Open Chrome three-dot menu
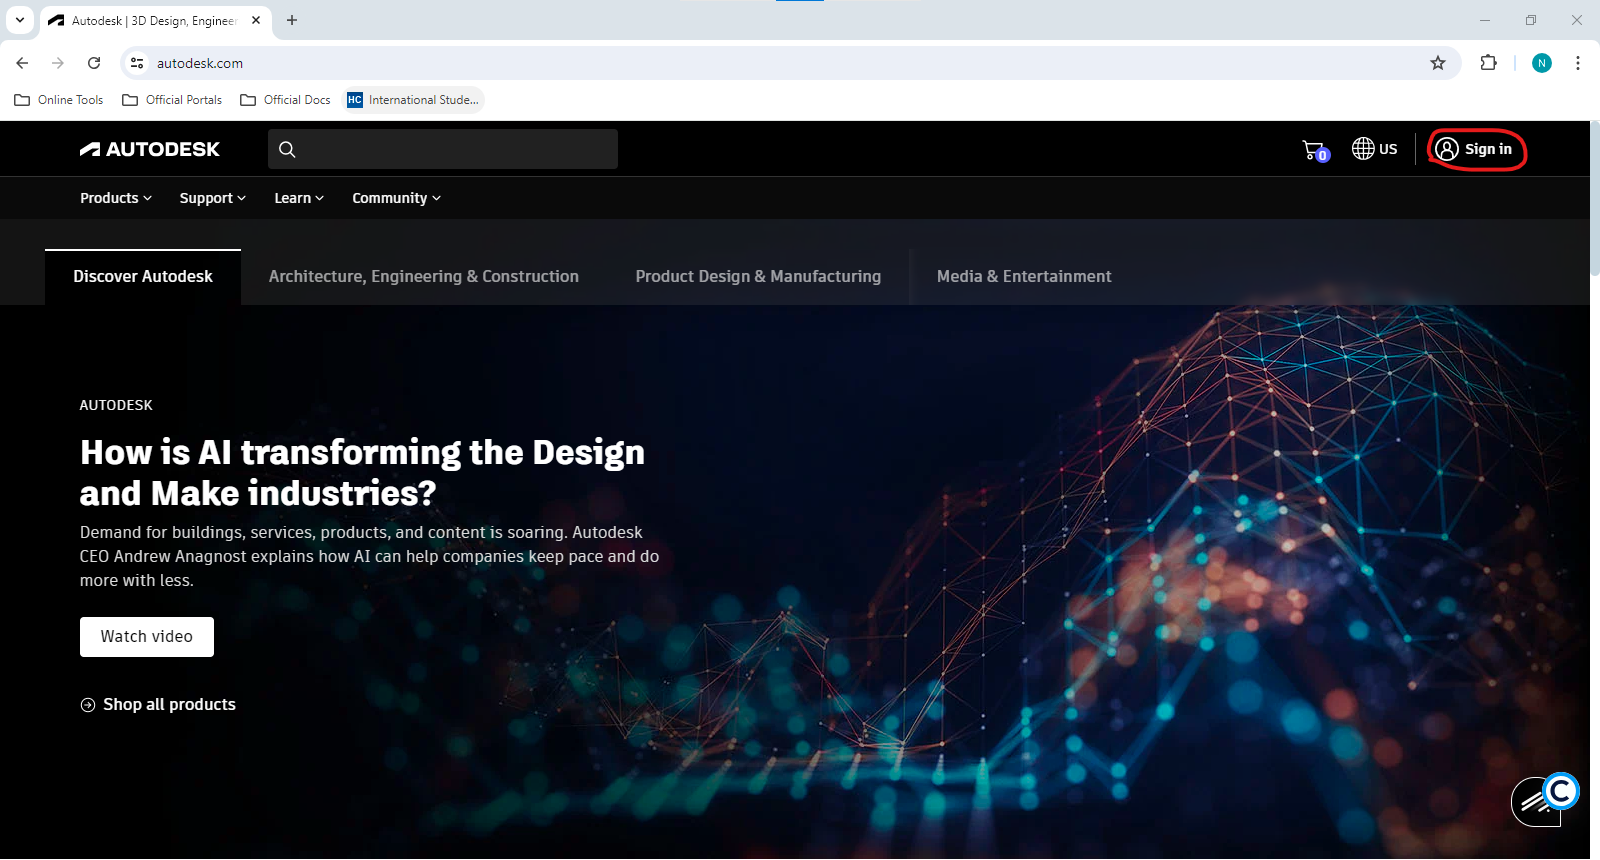The image size is (1600, 860). tap(1578, 63)
